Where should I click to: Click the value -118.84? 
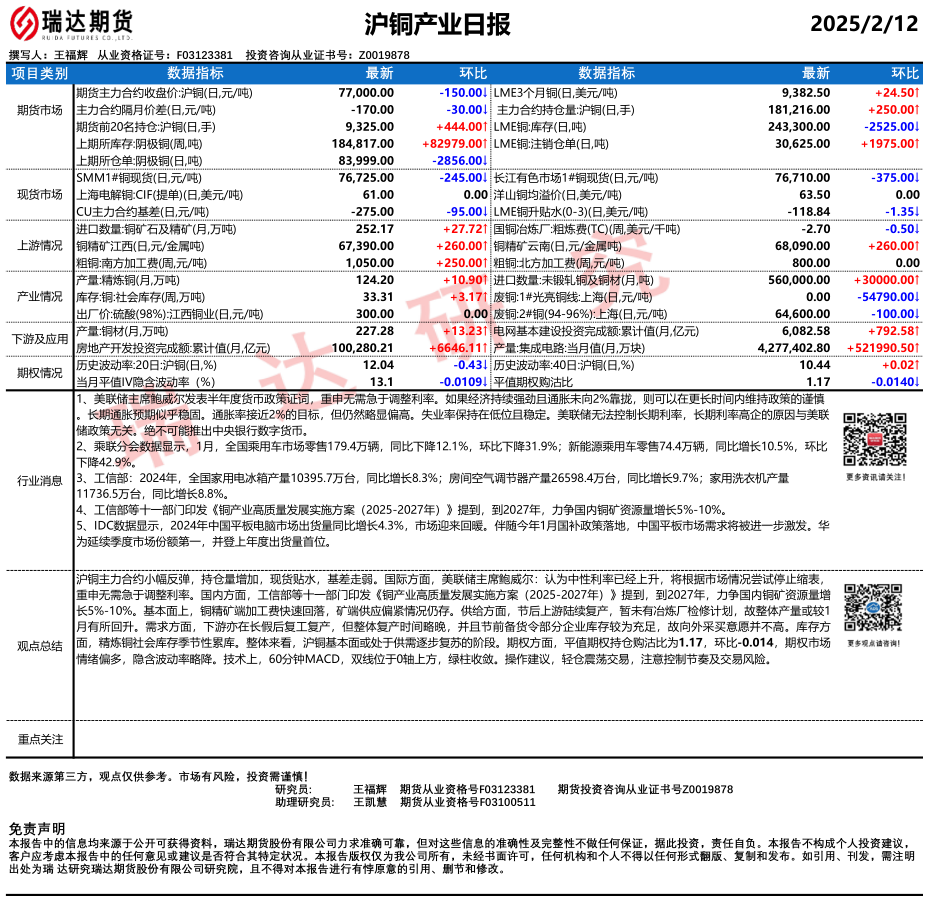[x=808, y=212]
